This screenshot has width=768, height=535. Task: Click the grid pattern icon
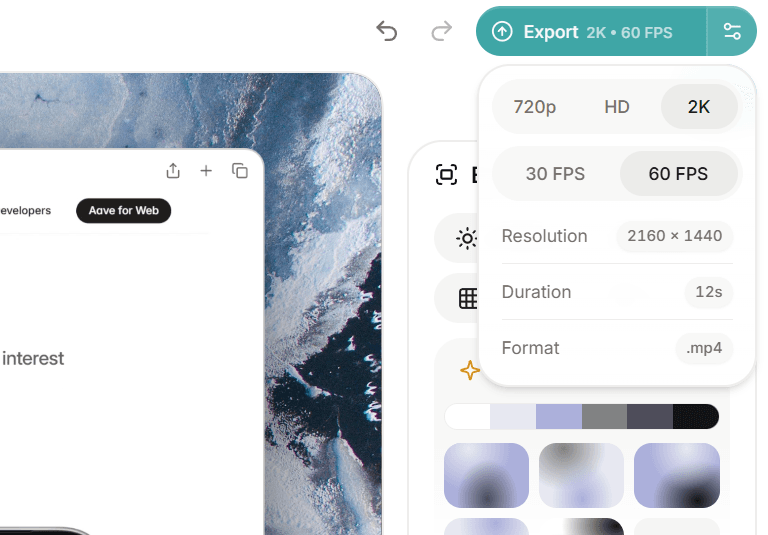click(x=467, y=298)
